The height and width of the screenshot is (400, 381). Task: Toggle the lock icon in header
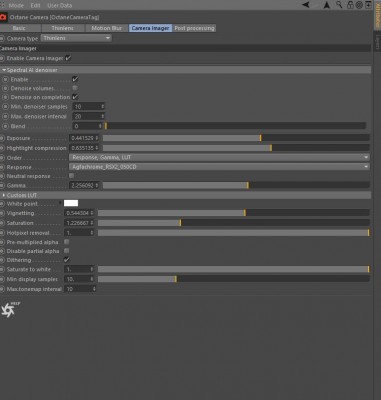pyautogui.click(x=350, y=5)
